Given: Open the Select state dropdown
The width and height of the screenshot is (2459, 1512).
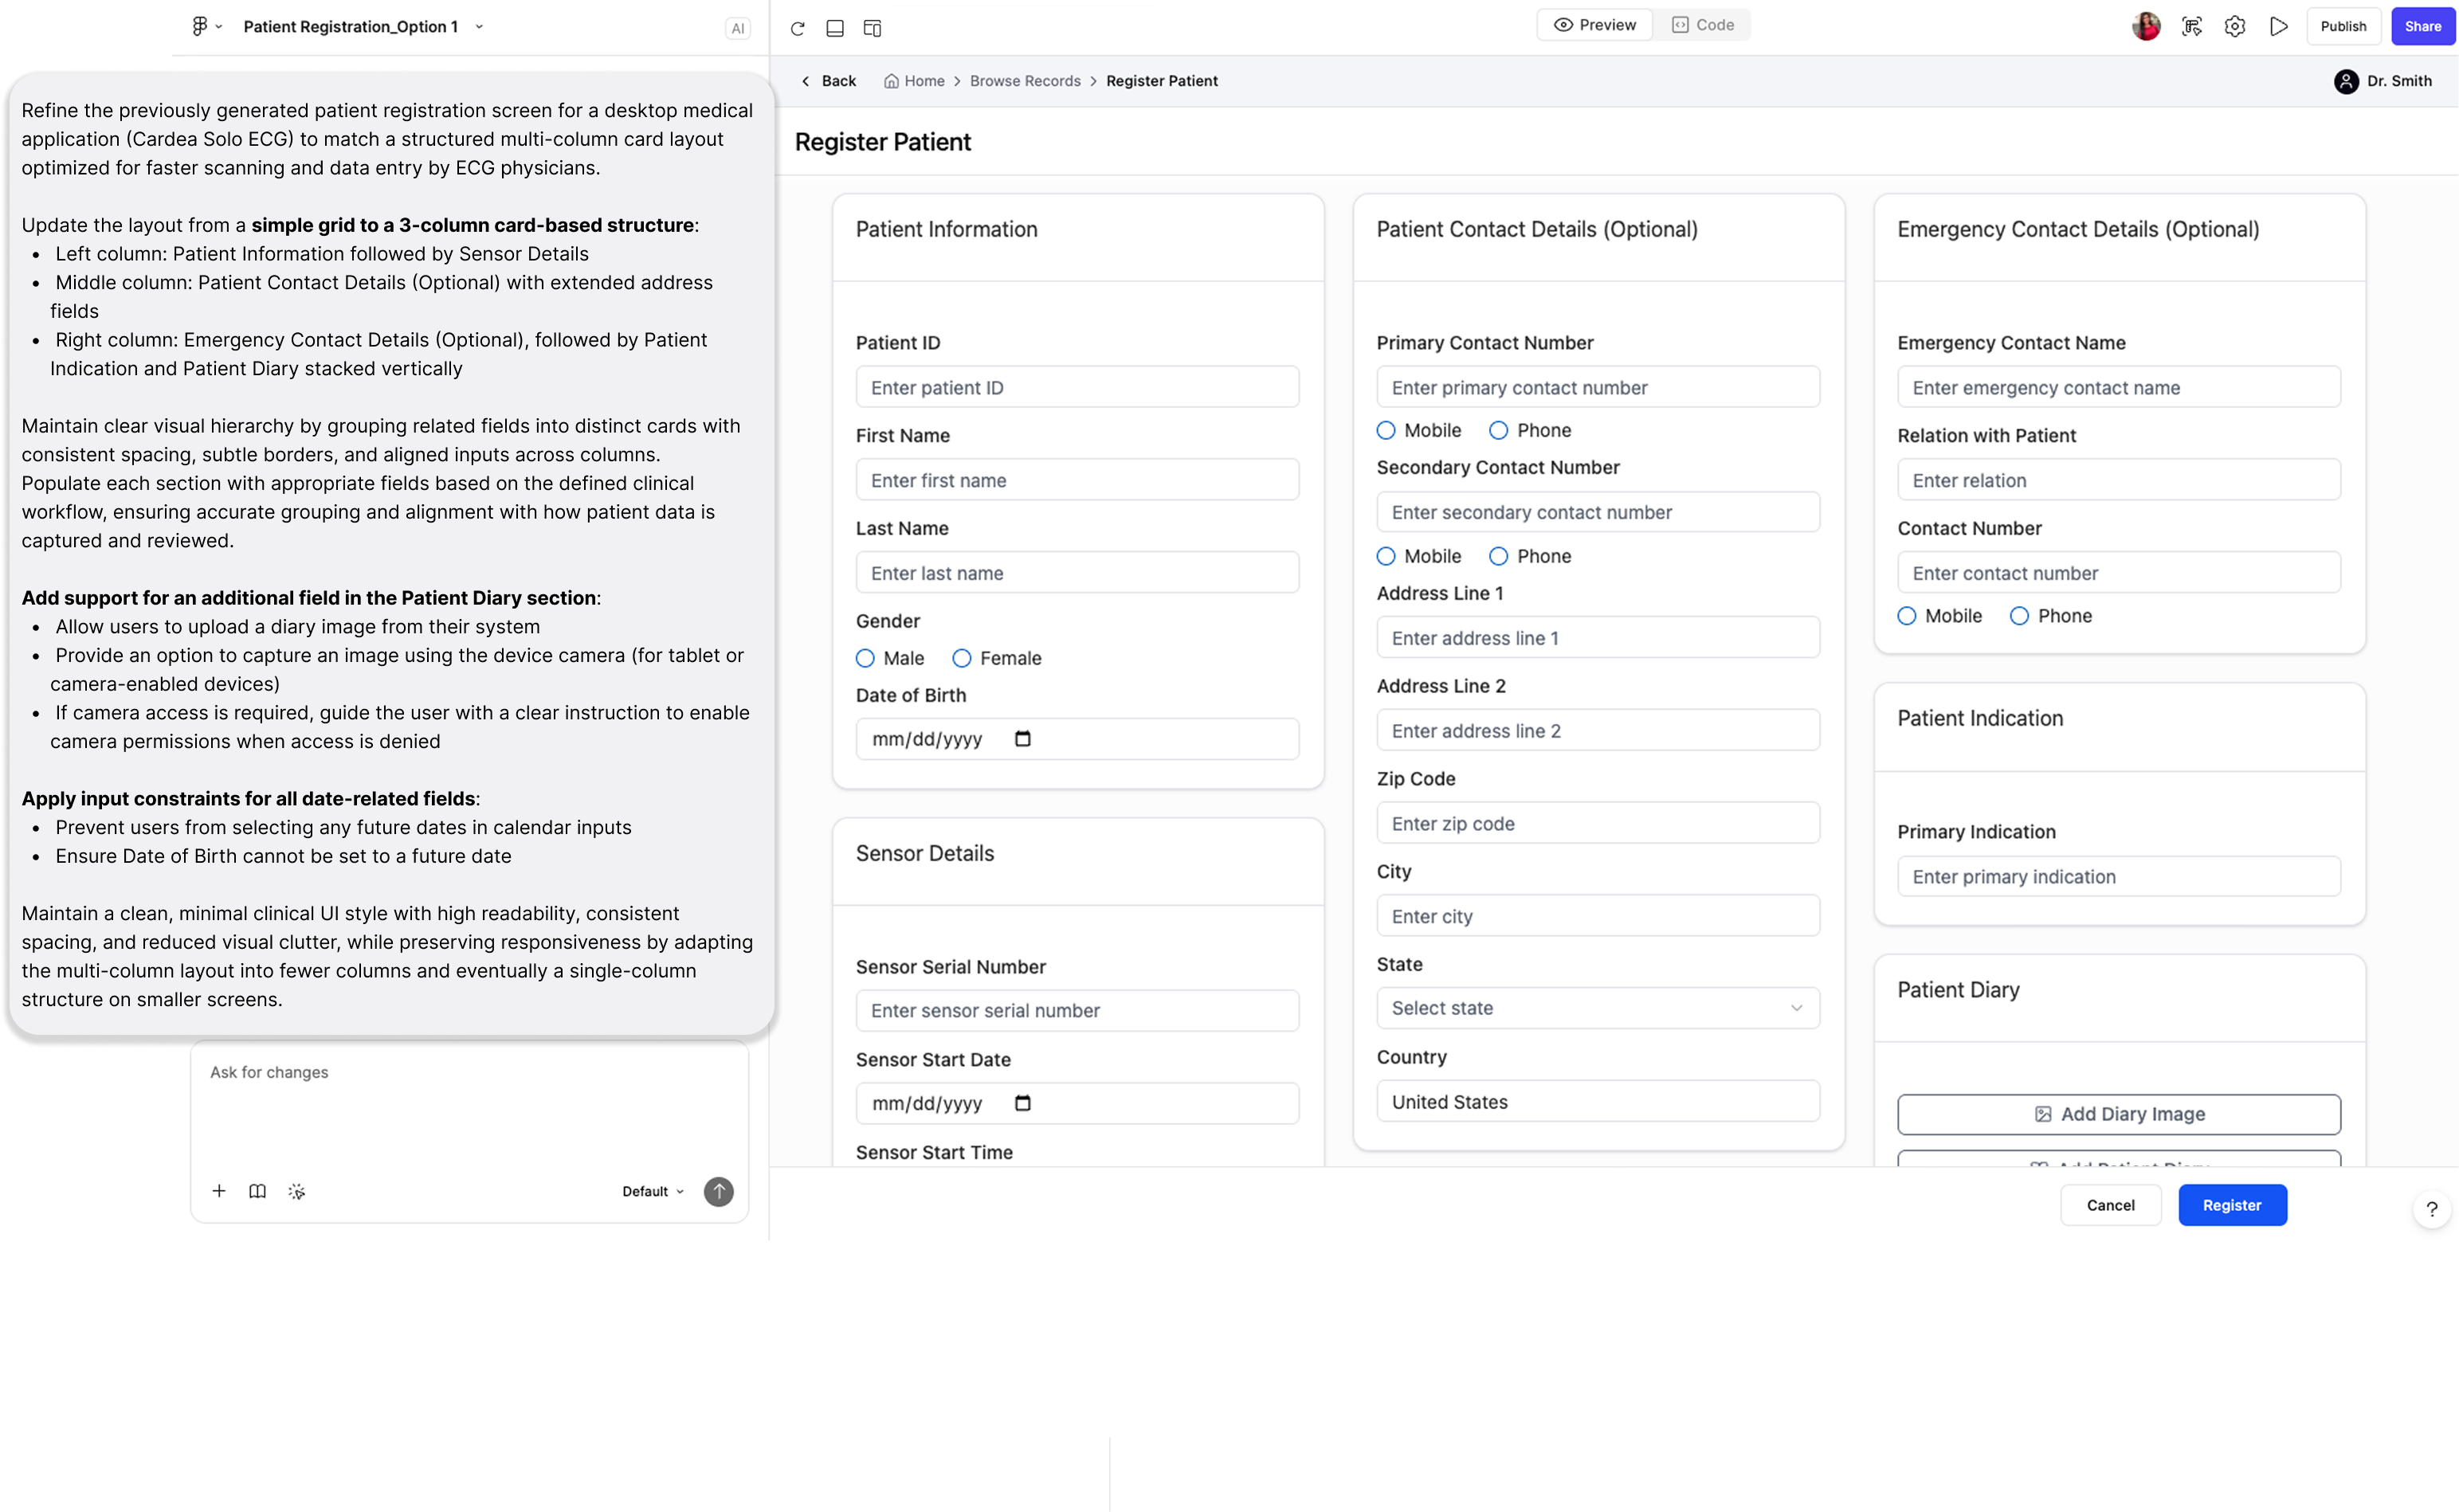Looking at the screenshot, I should (1597, 1008).
